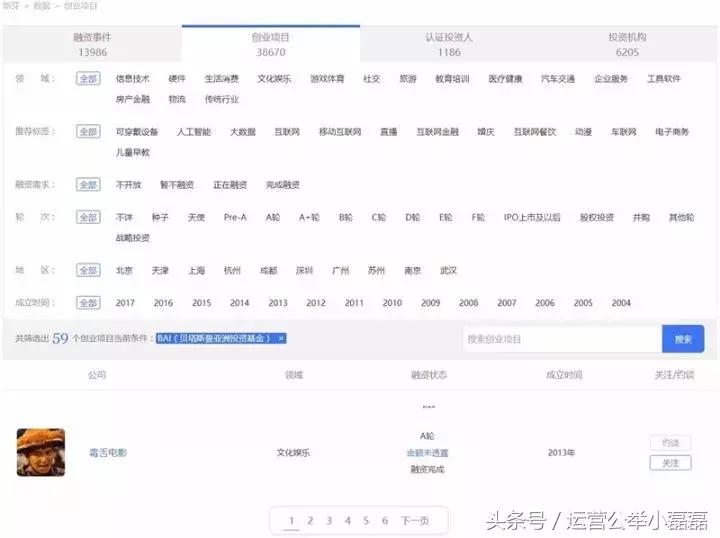
Task: Filter founding year by 2017
Action: tap(125, 303)
